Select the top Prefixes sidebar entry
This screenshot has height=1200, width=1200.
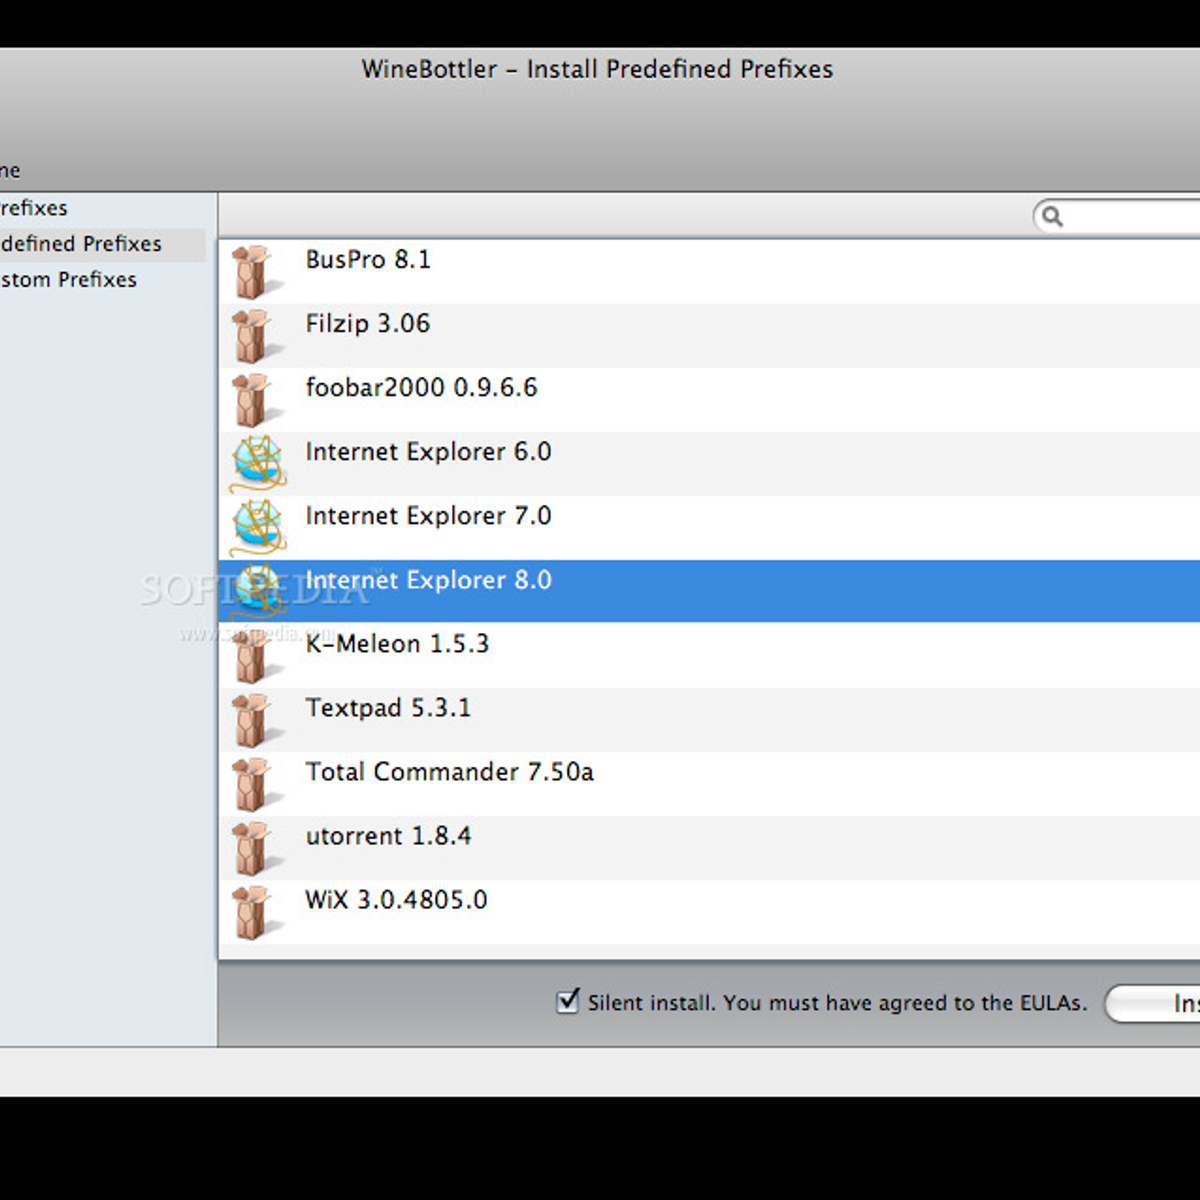[34, 208]
